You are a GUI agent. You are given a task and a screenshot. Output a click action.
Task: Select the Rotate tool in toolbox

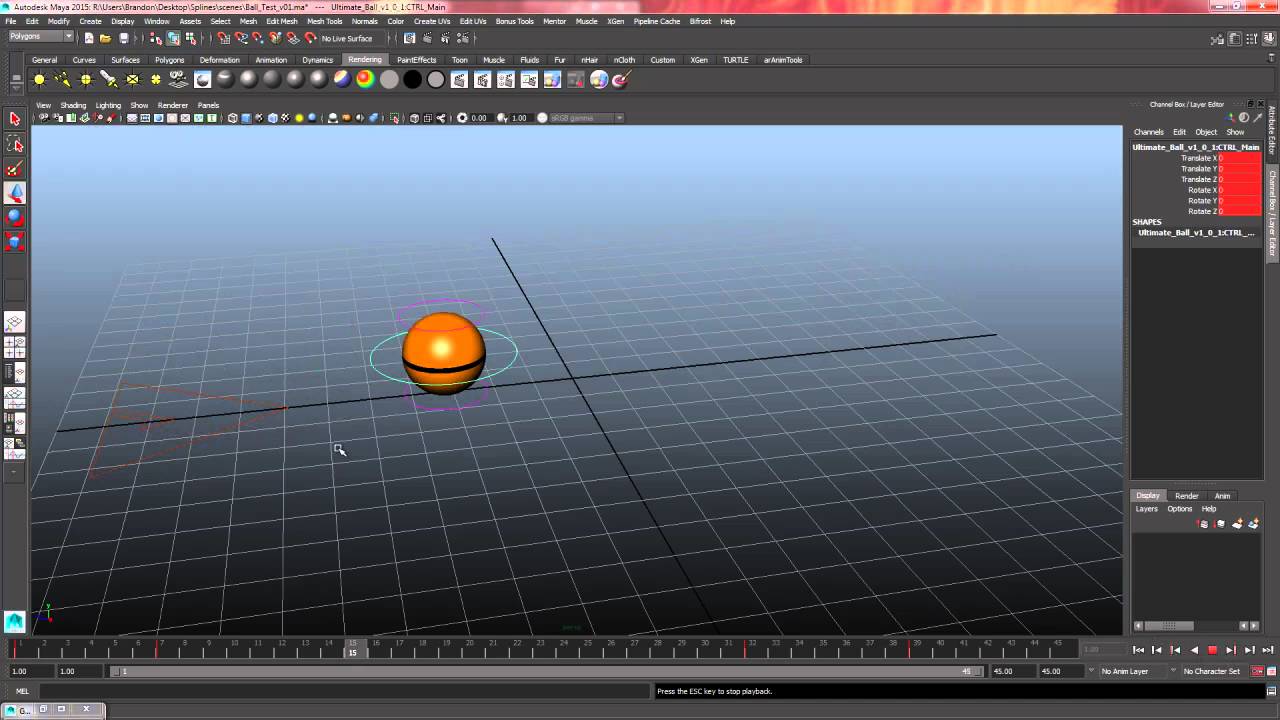click(14, 217)
